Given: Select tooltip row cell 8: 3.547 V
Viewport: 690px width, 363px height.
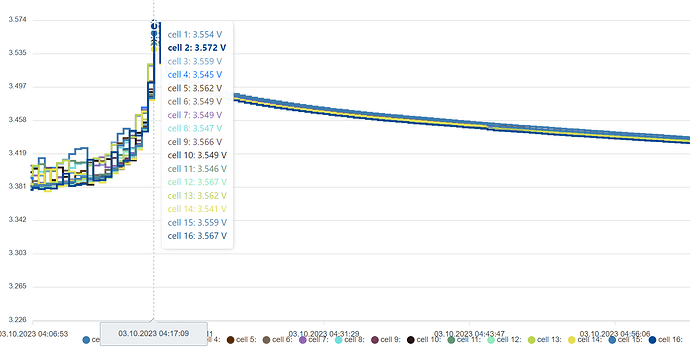Looking at the screenshot, I should pos(195,128).
